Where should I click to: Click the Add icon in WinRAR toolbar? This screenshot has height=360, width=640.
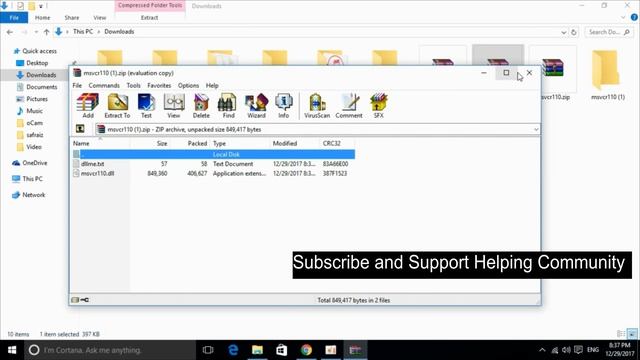88,106
